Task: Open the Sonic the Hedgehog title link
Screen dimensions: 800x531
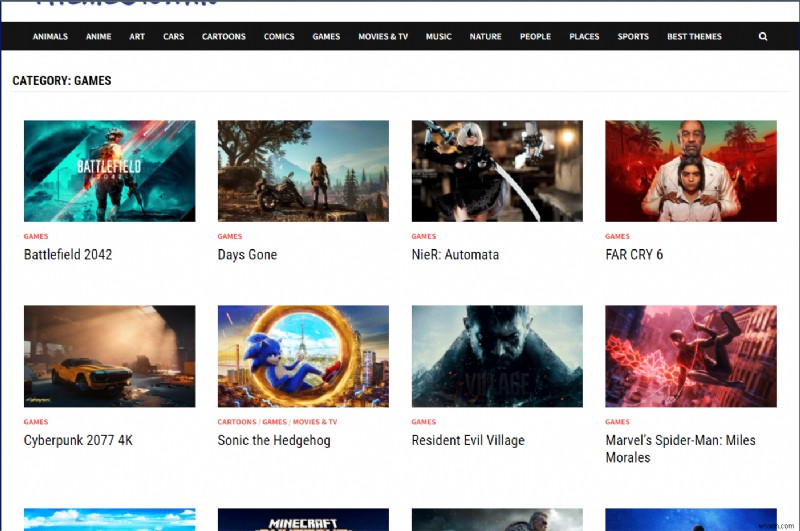Action: click(x=274, y=440)
